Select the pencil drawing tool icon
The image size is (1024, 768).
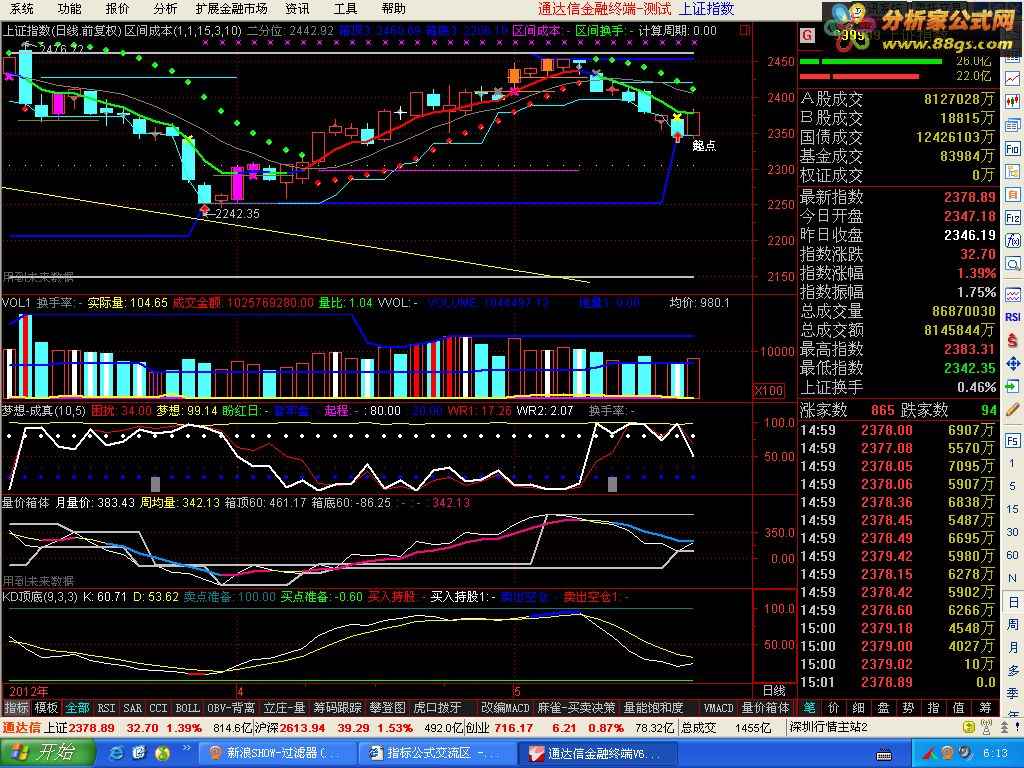[1012, 410]
